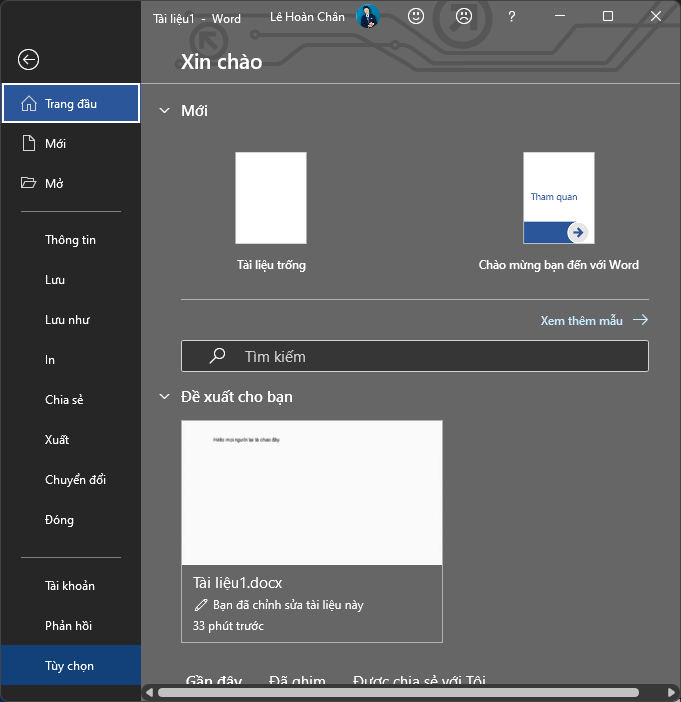Click the Lê Hoàn Chân profile avatar

point(368,17)
